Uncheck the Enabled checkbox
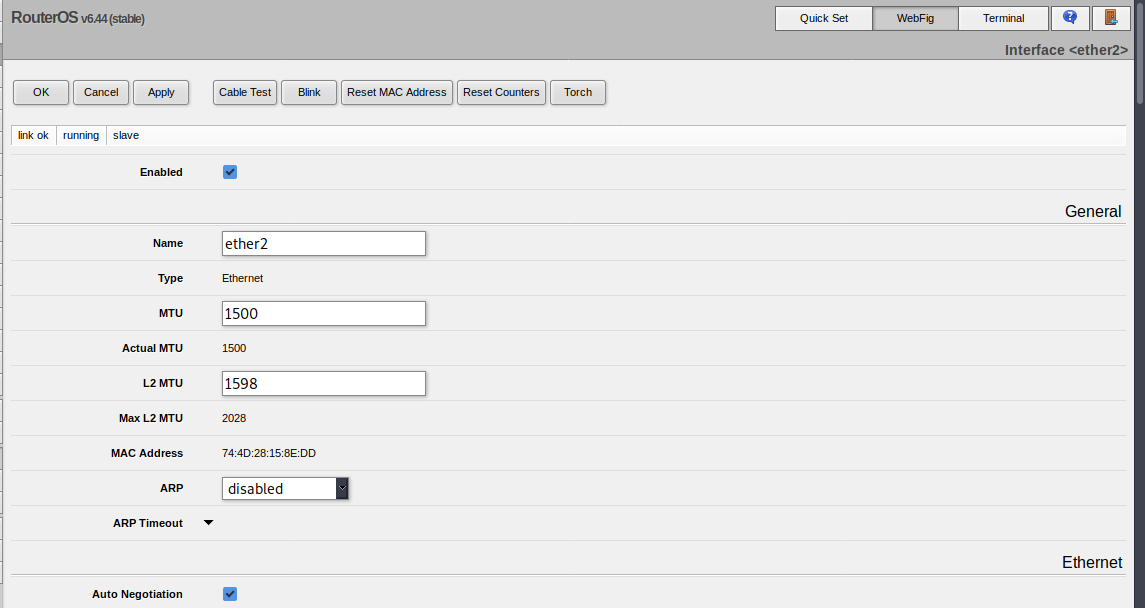The width and height of the screenshot is (1145, 608). pos(230,172)
